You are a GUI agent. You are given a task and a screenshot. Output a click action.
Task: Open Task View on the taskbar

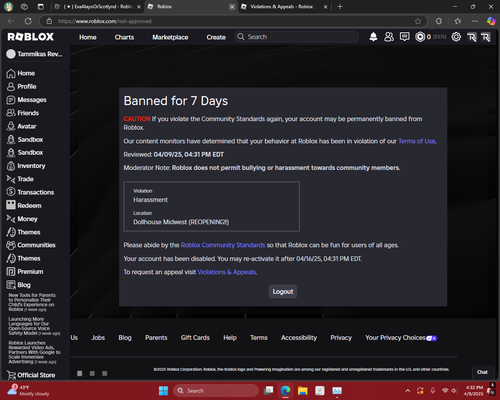click(268, 390)
